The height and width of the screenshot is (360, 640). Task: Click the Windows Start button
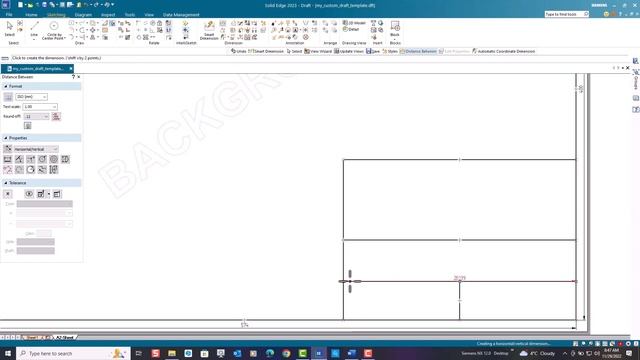(x=7, y=353)
